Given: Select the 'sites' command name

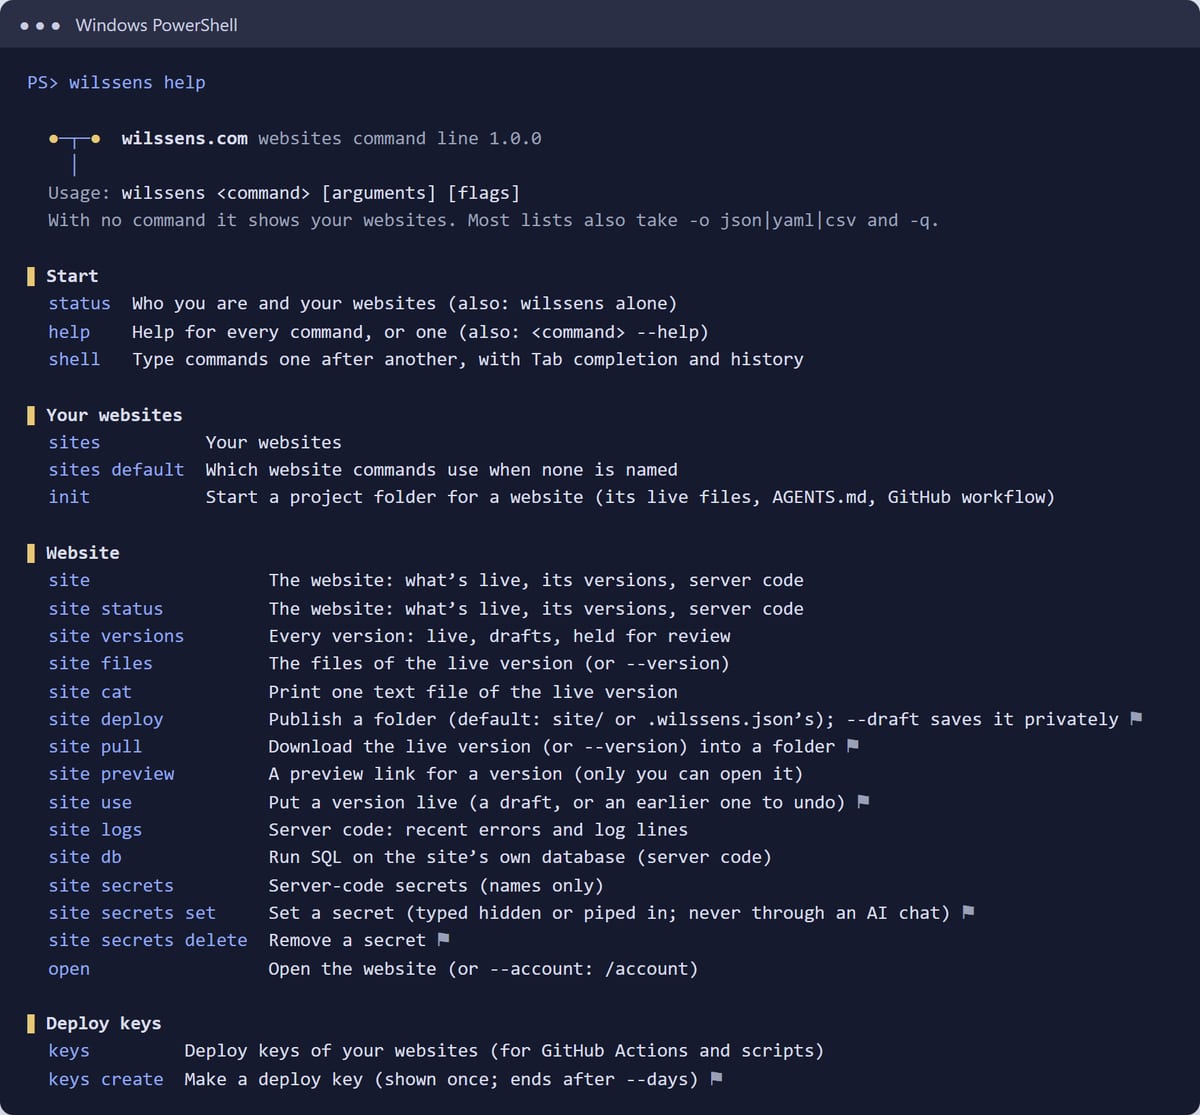Looking at the screenshot, I should coord(74,442).
